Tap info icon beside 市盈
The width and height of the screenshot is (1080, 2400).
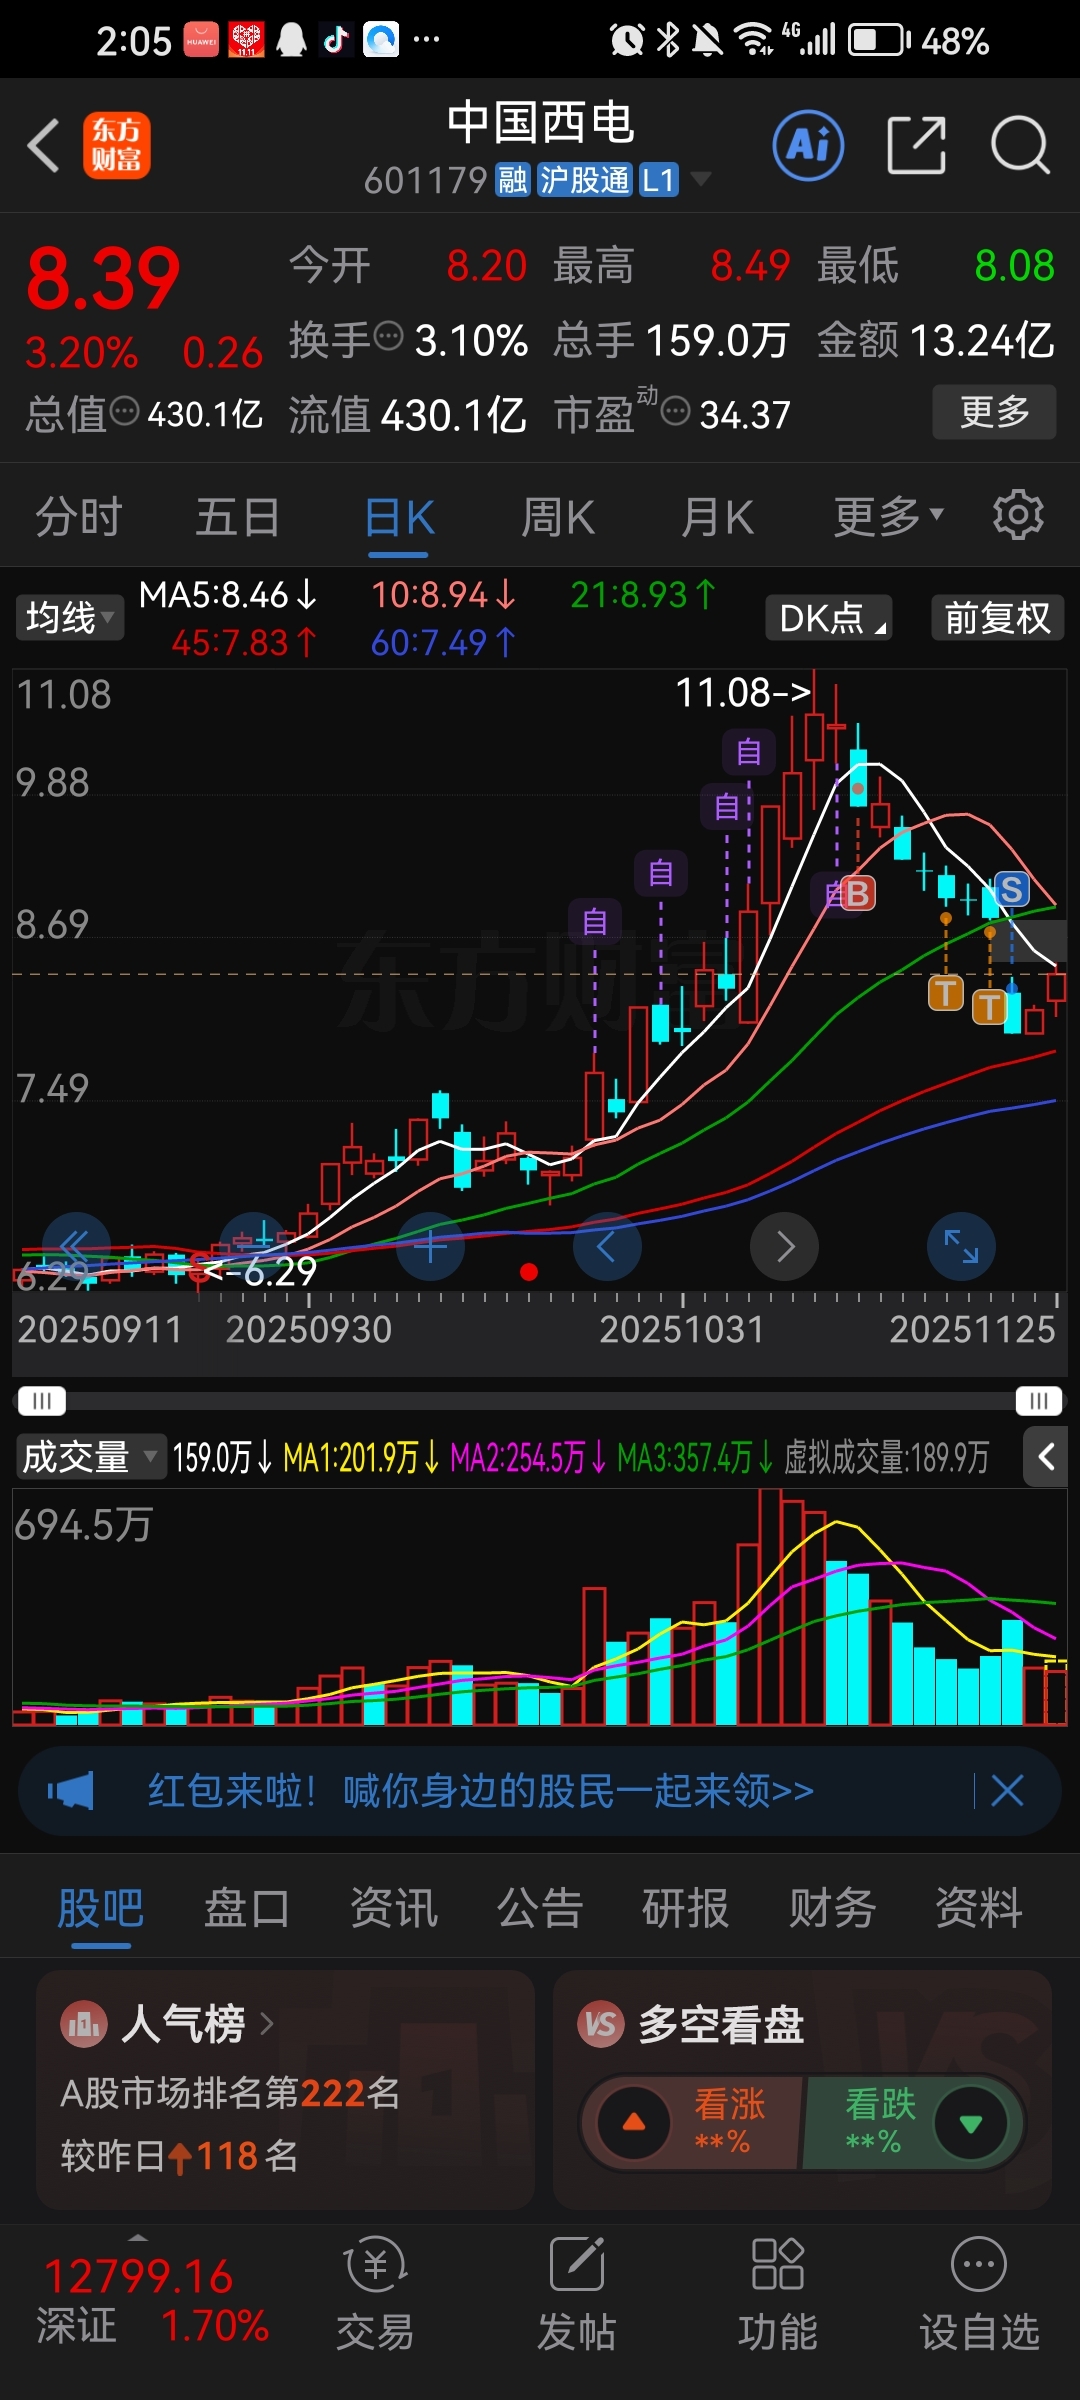676,410
